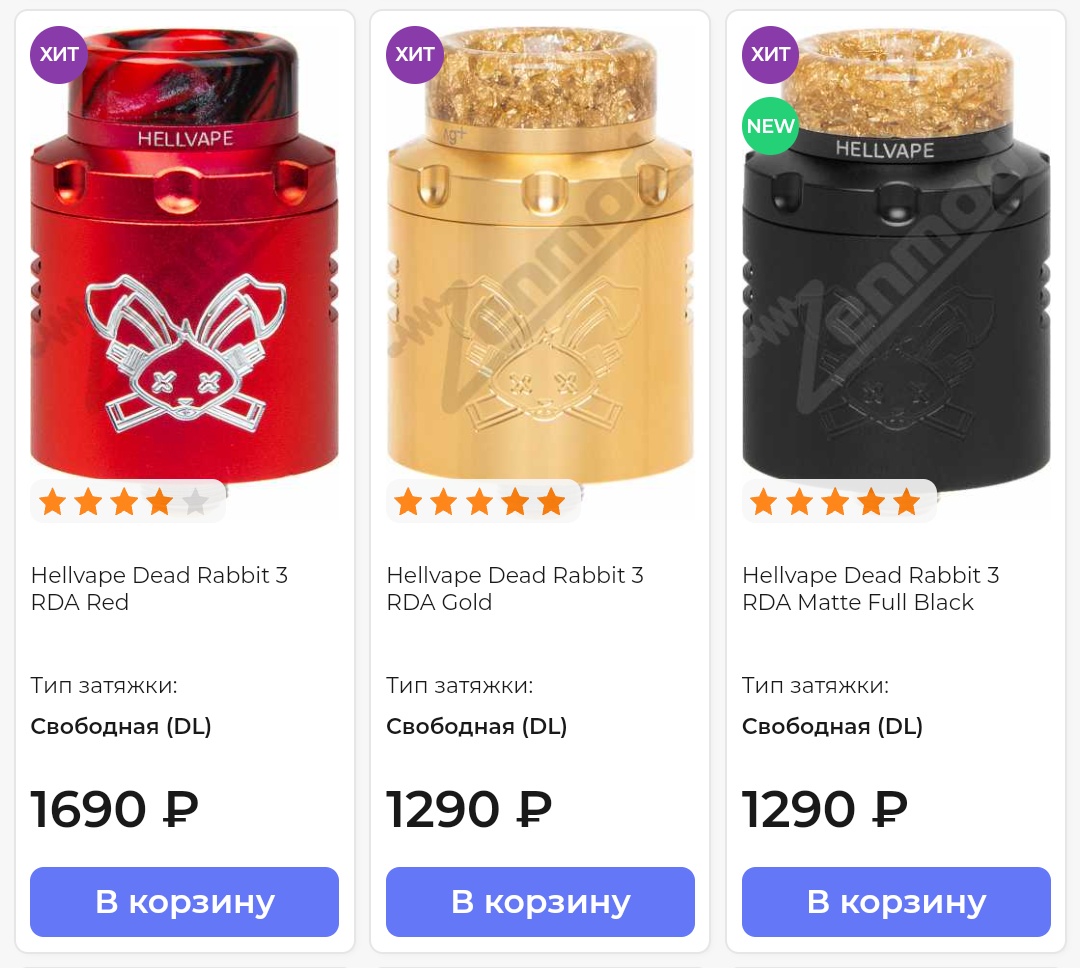
Task: Click the star rating of the Red RDA
Action: pos(124,502)
